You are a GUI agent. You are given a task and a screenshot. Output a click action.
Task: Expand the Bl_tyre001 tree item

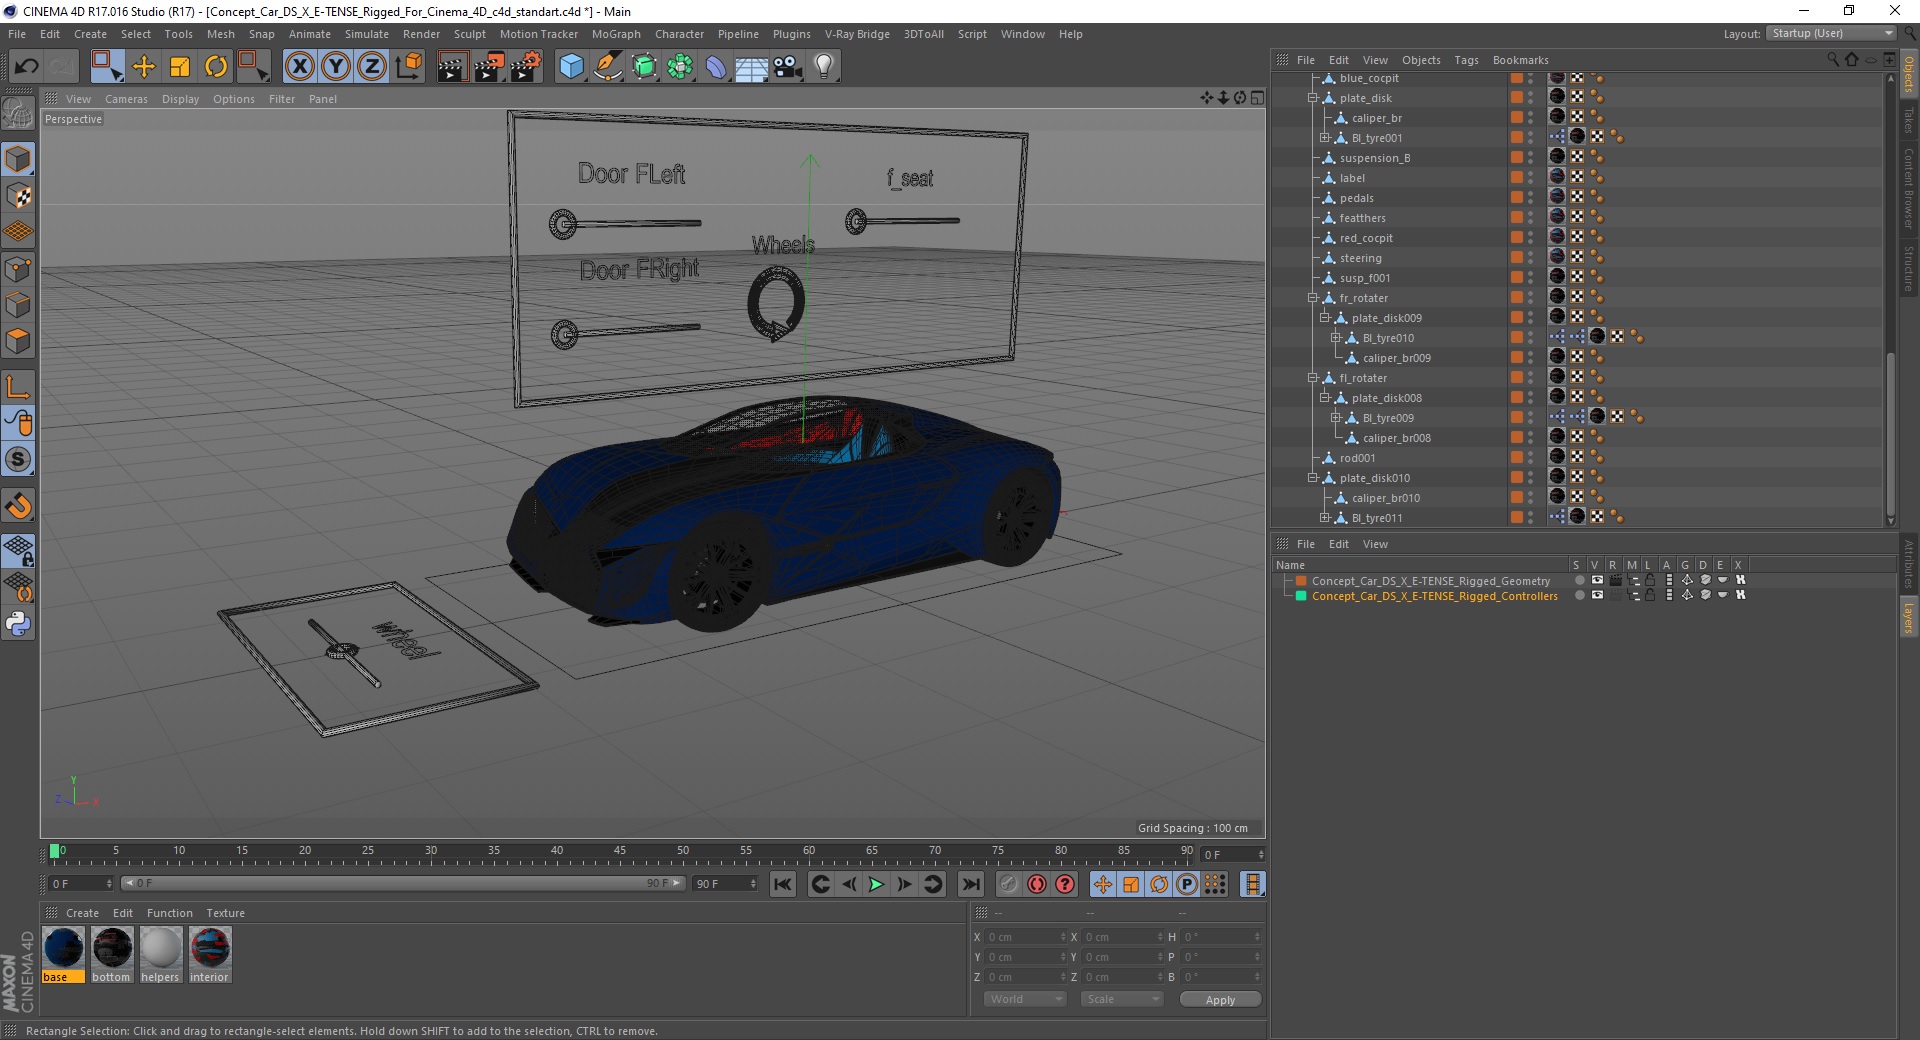[x=1325, y=138]
